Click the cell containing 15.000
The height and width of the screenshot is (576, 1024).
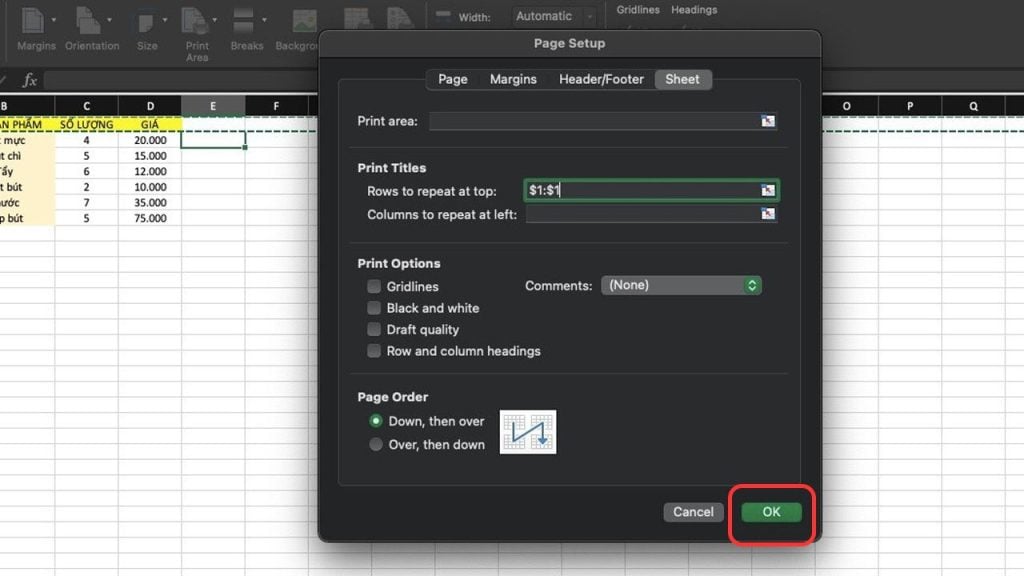point(150,155)
